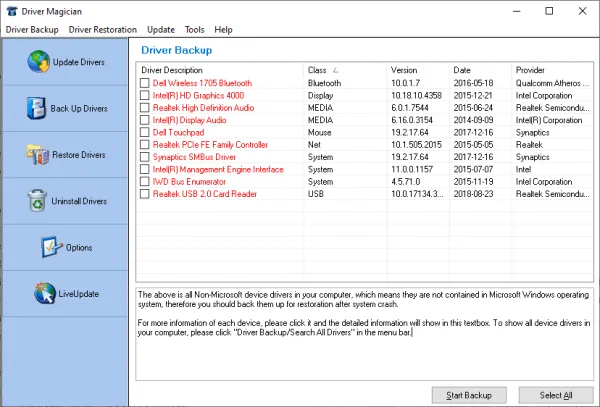Image resolution: width=600 pixels, height=407 pixels.
Task: Click the Update Drivers globe icon
Action: 38,62
